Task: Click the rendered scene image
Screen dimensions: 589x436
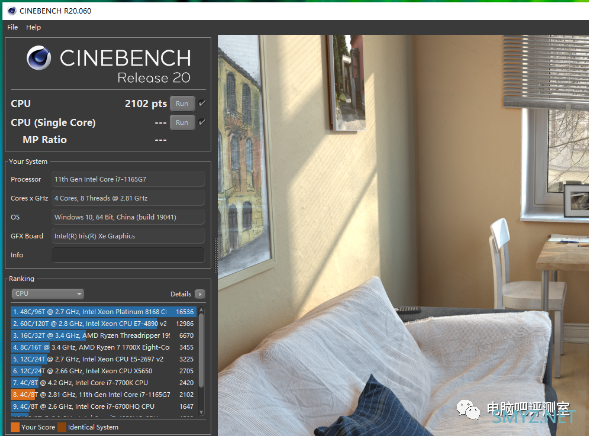Action: [403, 235]
